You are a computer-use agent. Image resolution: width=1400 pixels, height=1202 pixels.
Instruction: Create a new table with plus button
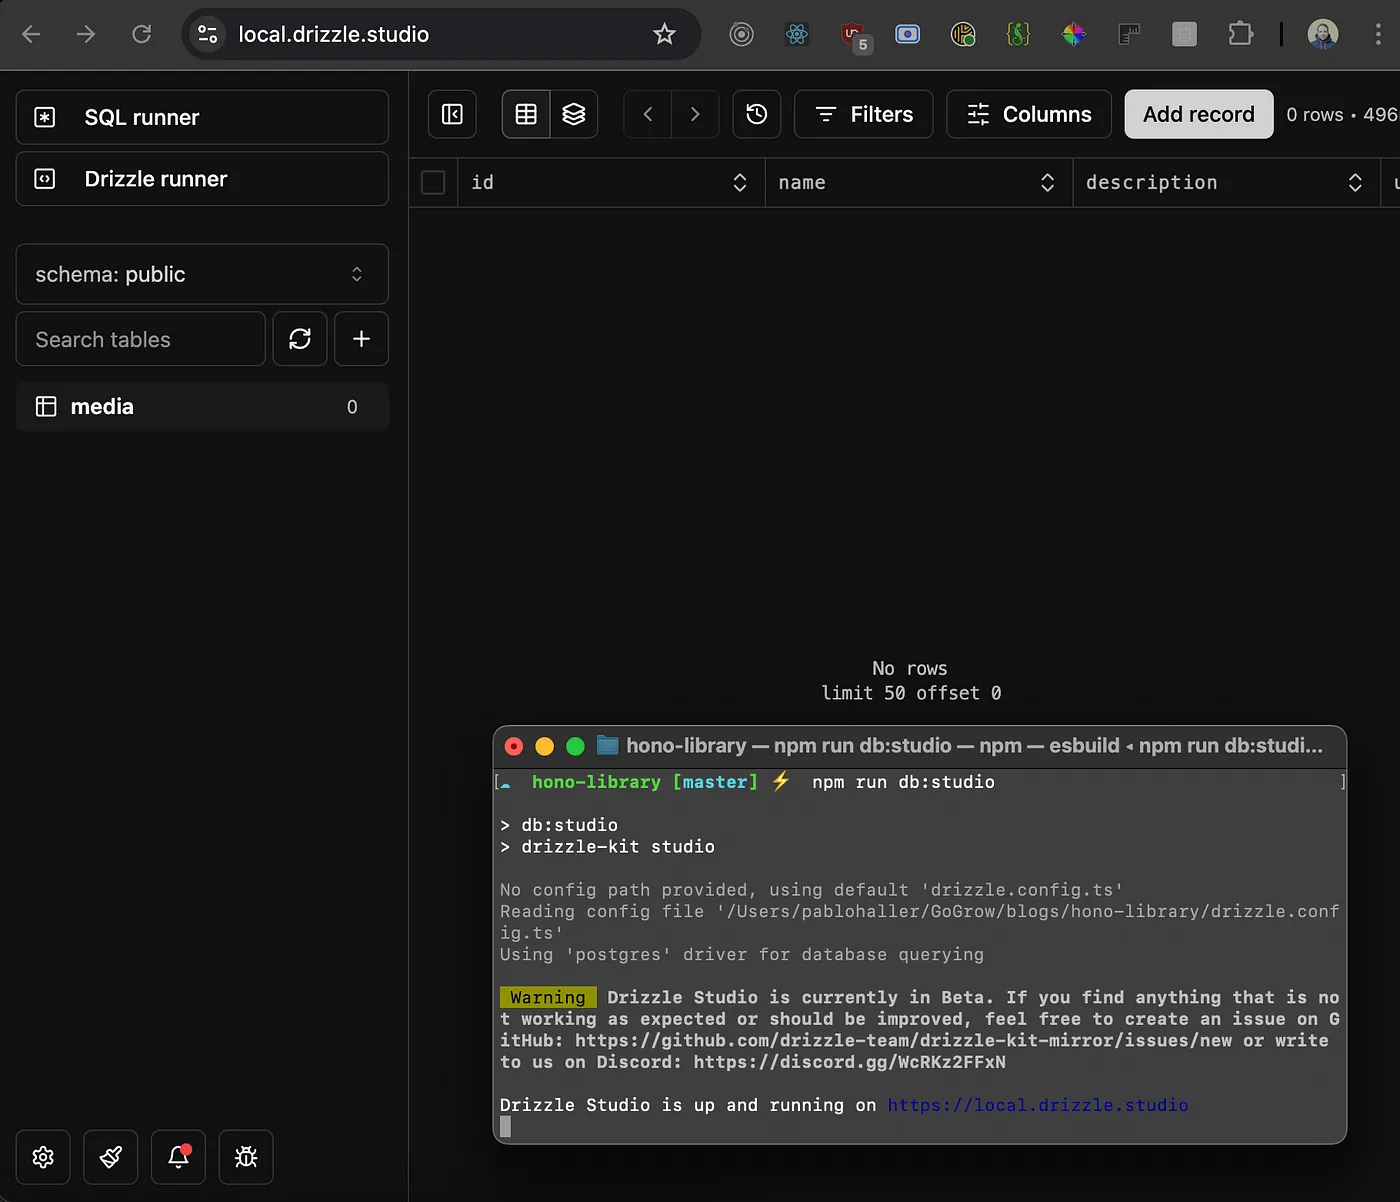[x=361, y=339]
